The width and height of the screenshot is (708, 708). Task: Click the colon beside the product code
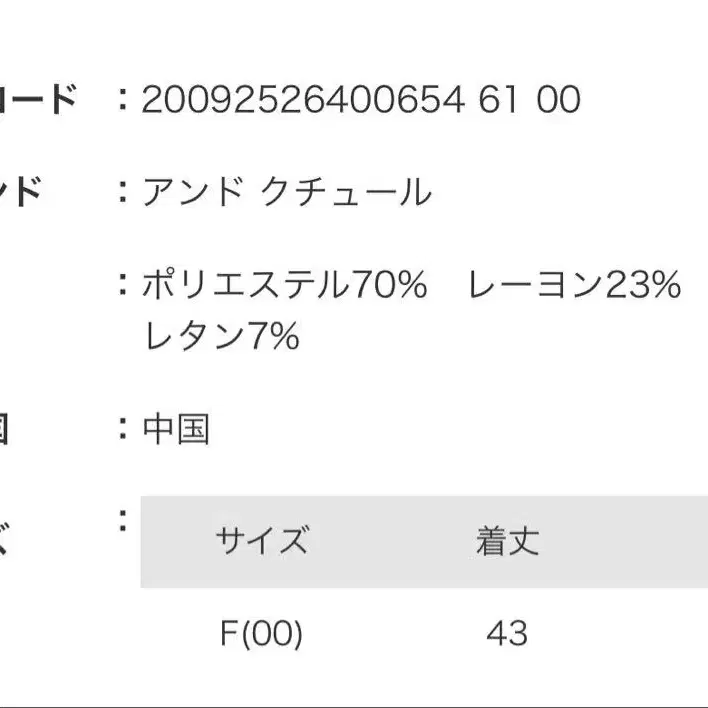tap(122, 100)
